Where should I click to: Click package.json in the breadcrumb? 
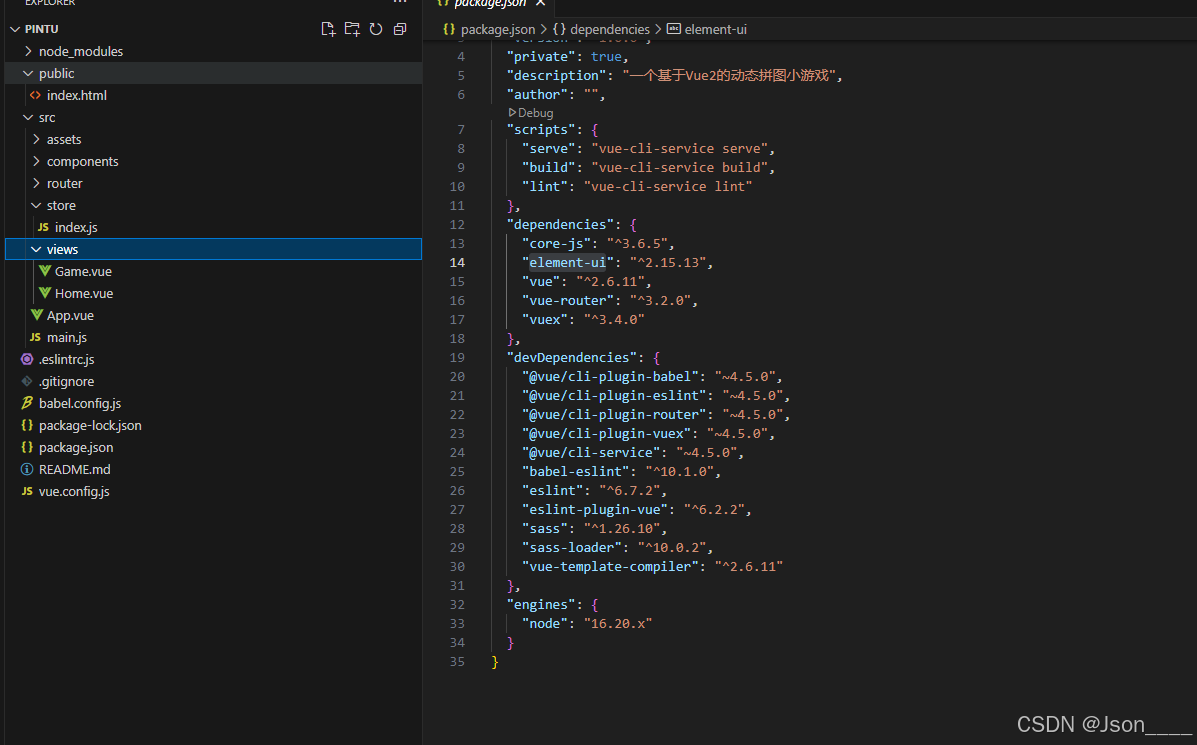pos(498,29)
